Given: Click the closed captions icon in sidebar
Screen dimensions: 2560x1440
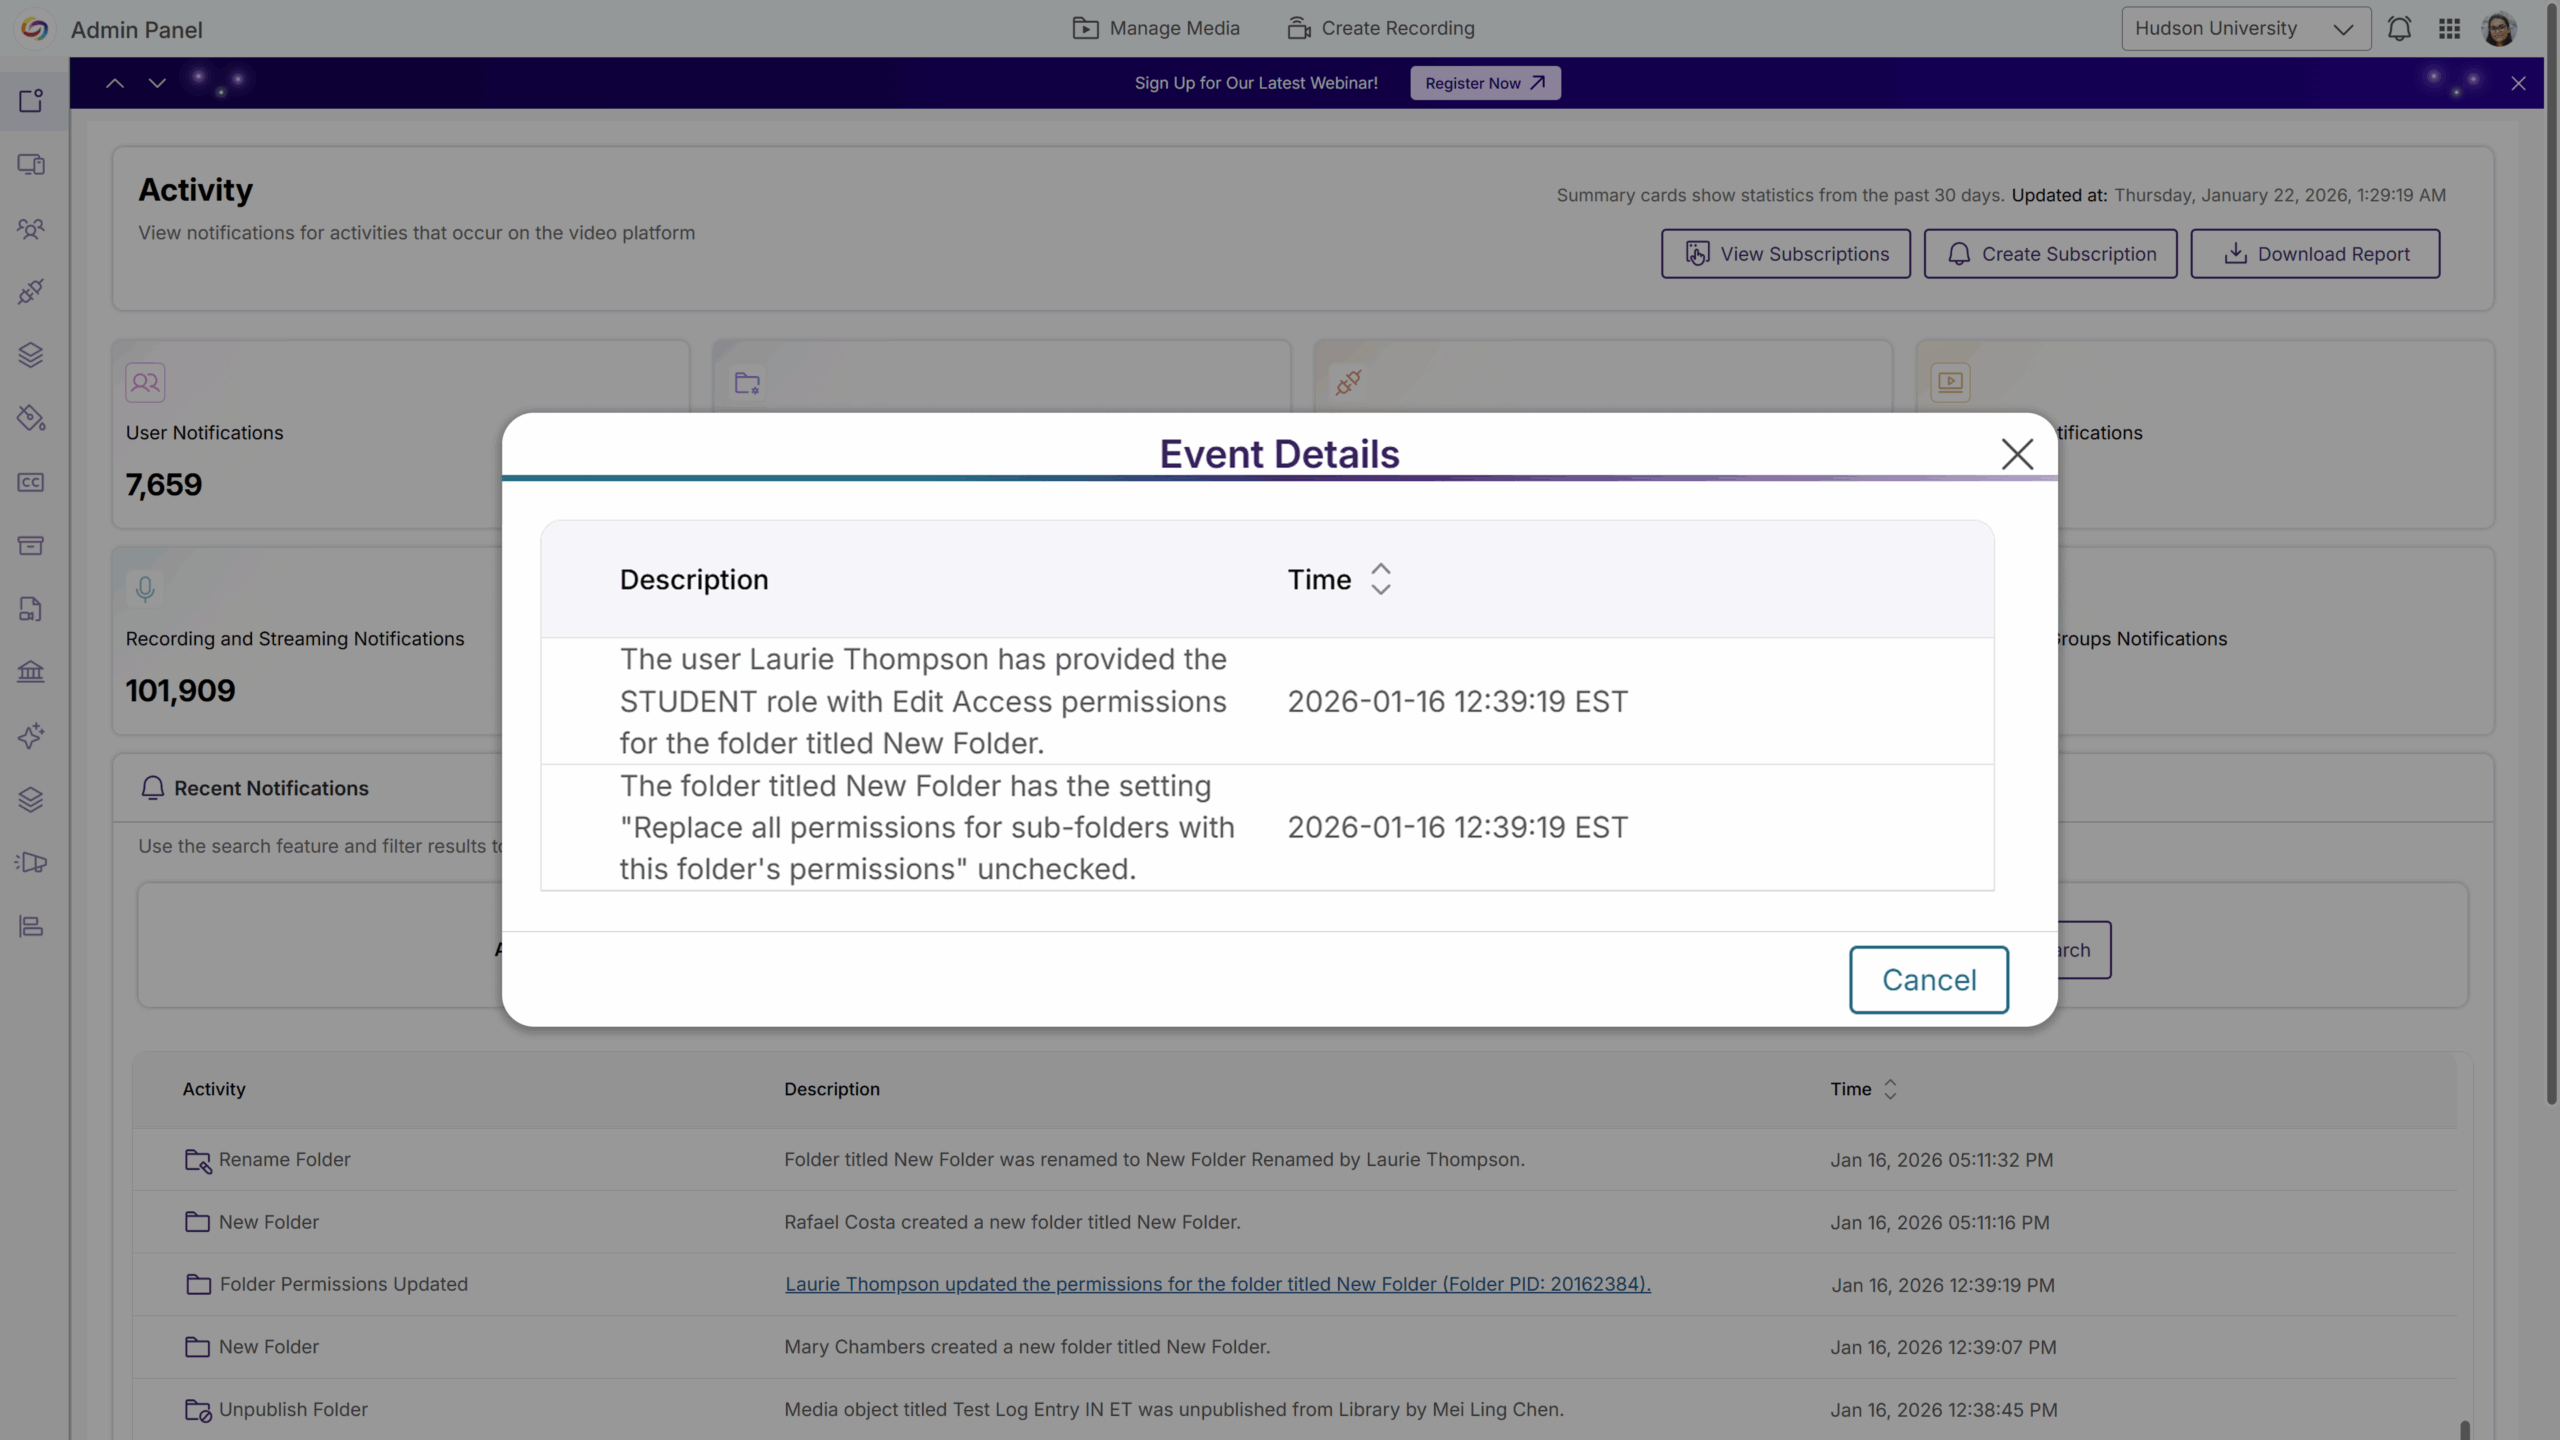Looking at the screenshot, I should [31, 482].
